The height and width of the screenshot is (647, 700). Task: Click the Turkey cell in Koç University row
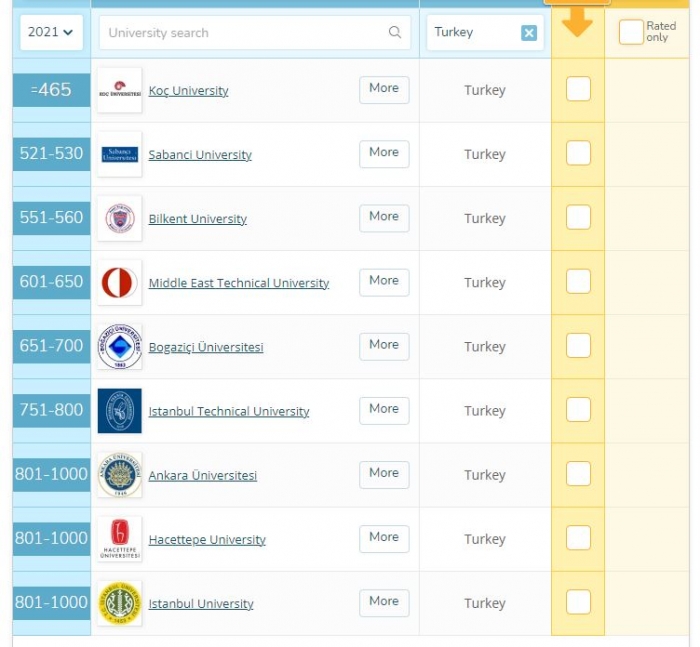click(x=485, y=90)
